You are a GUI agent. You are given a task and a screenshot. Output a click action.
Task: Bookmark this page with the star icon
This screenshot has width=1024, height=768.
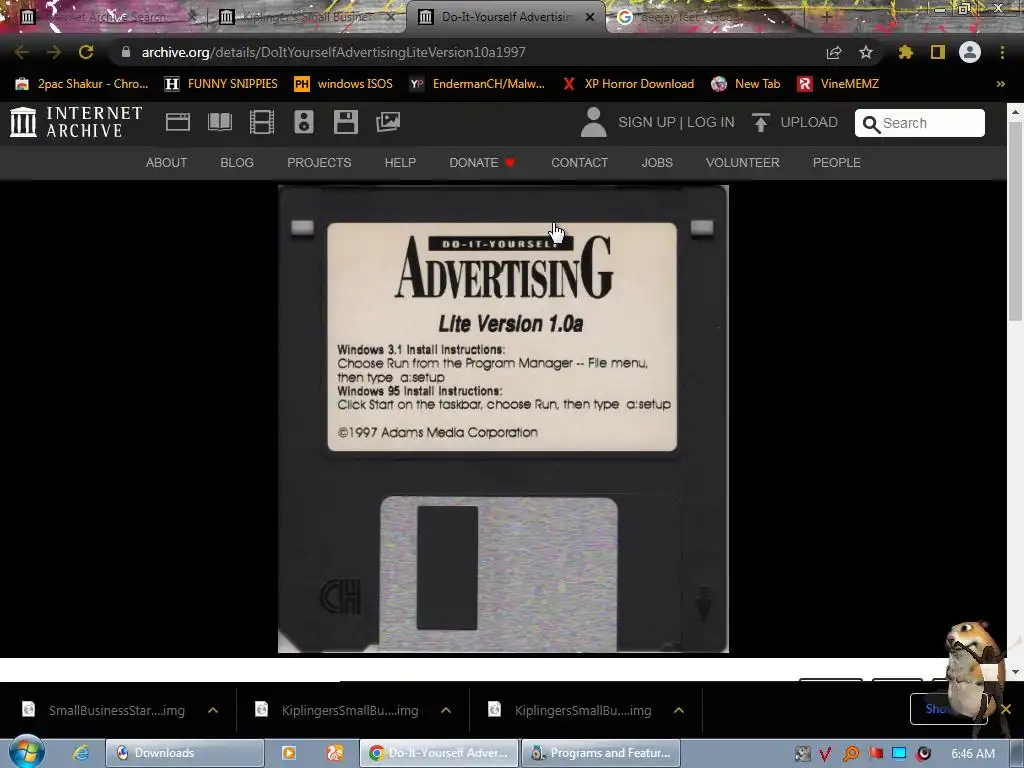point(866,52)
